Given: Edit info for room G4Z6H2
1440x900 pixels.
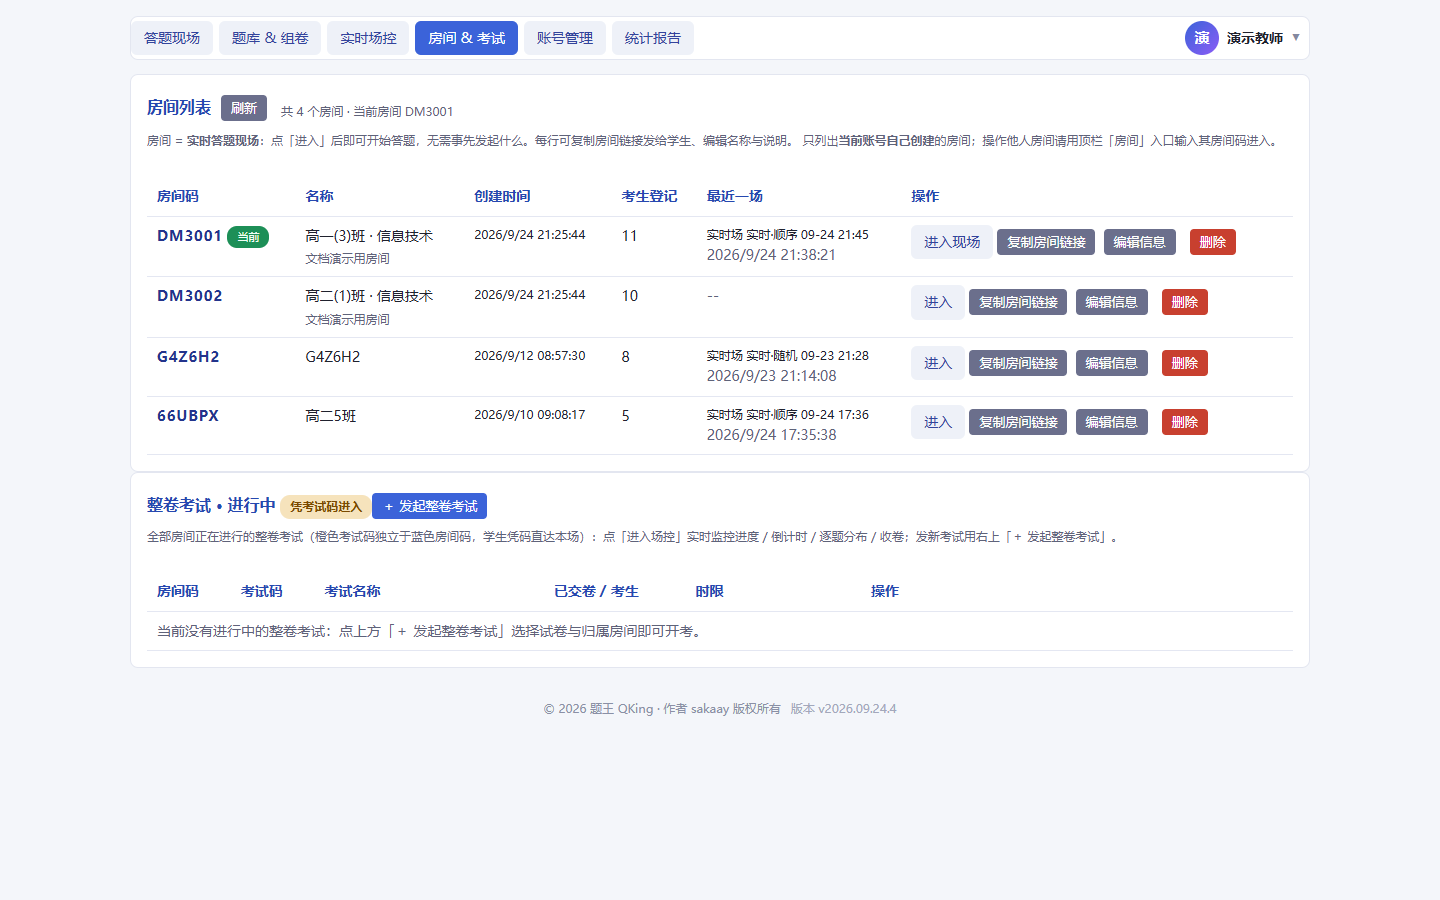Looking at the screenshot, I should tap(1112, 363).
